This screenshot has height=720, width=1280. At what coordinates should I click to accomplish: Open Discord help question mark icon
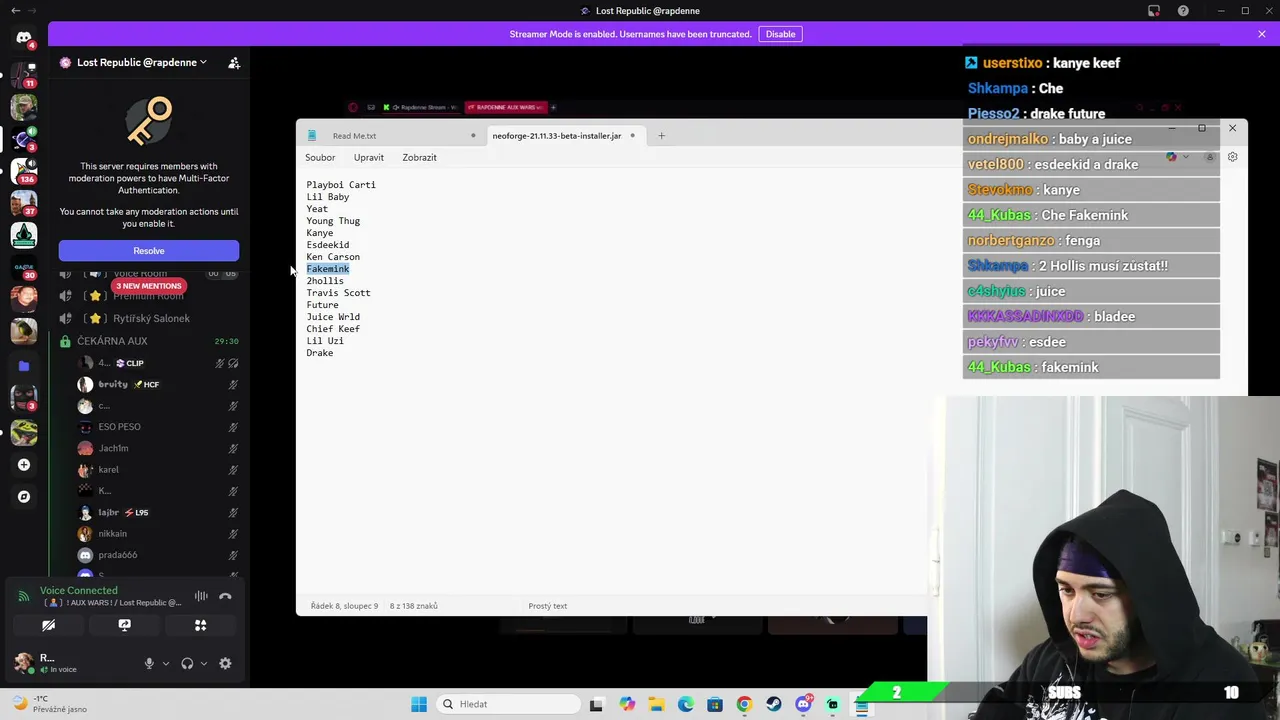pyautogui.click(x=1183, y=11)
